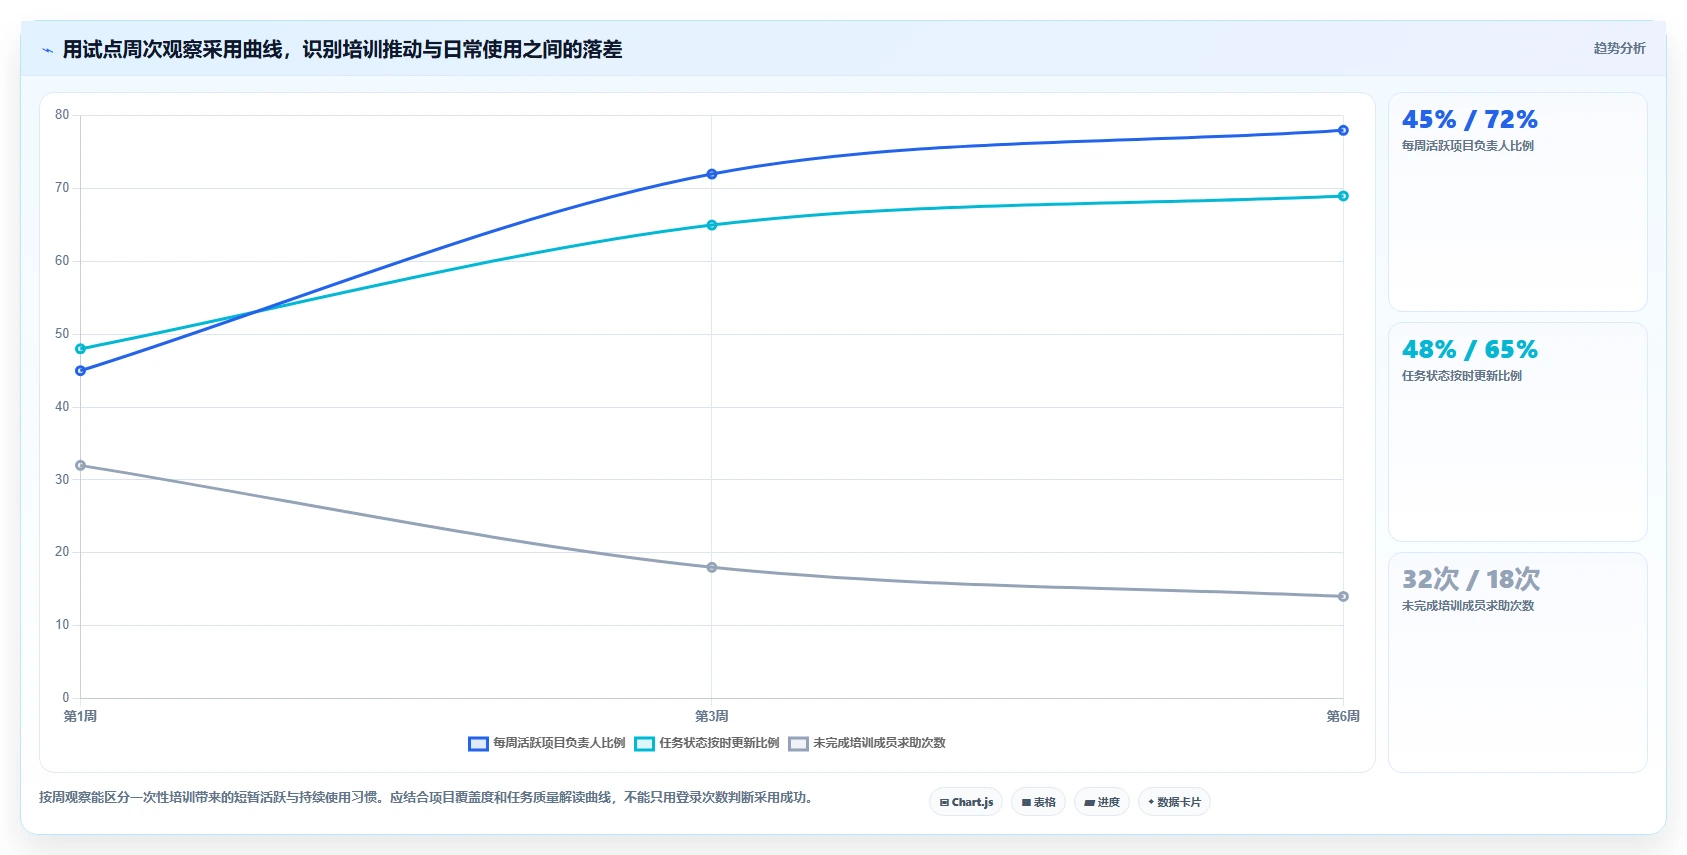Screen dimensions: 1687x855
Task: Click the 32次 / 18次 stat value
Action: point(1471,580)
